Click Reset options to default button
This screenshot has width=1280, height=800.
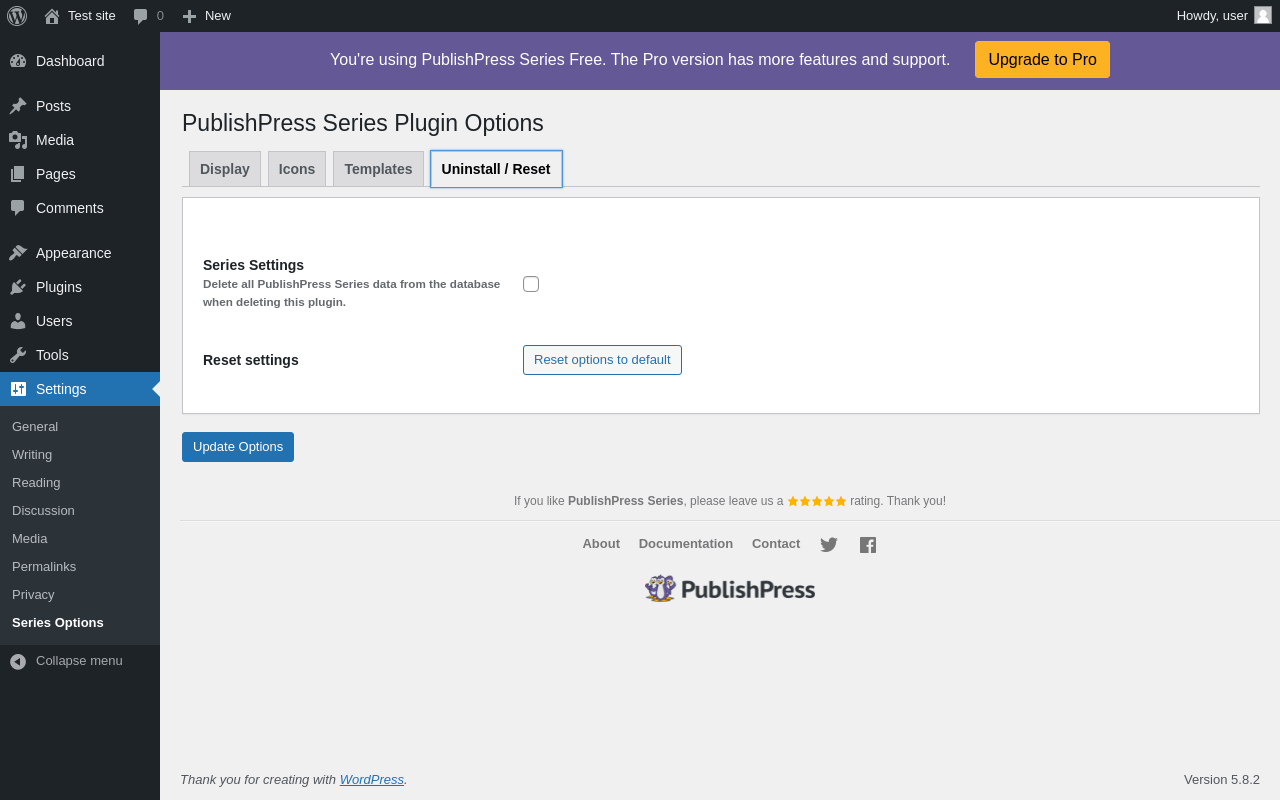[602, 360]
